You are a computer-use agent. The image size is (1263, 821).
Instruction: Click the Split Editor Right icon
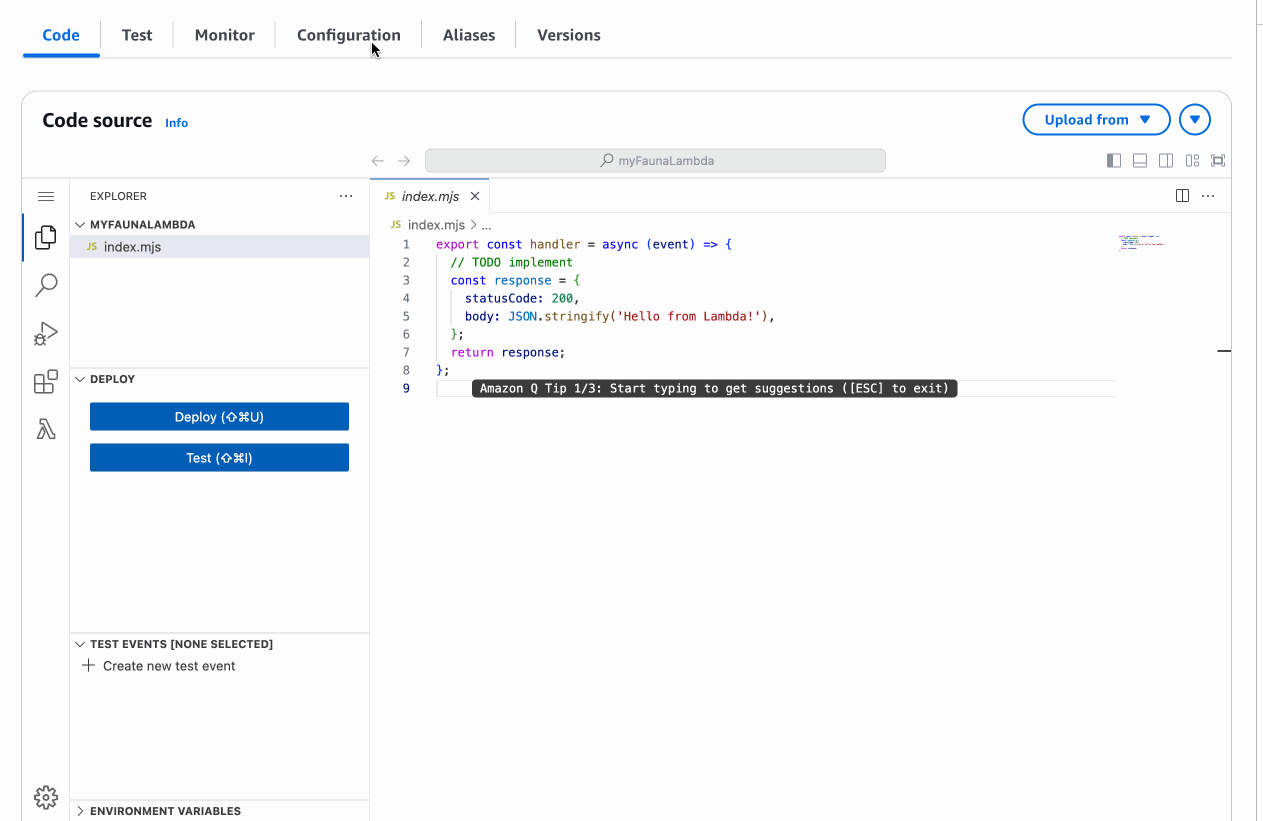pyautogui.click(x=1182, y=196)
